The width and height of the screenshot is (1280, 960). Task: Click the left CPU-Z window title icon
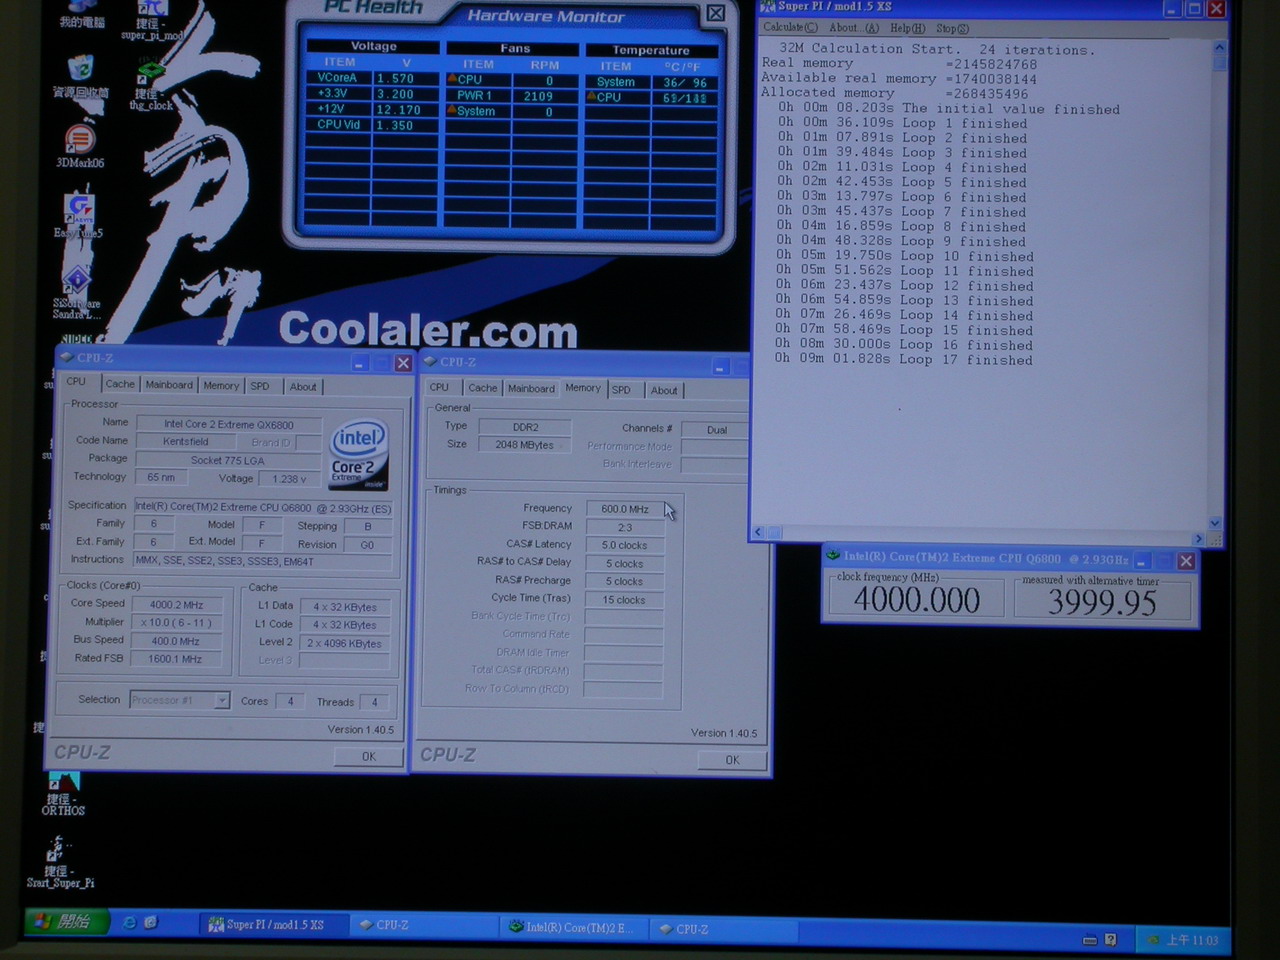click(67, 357)
